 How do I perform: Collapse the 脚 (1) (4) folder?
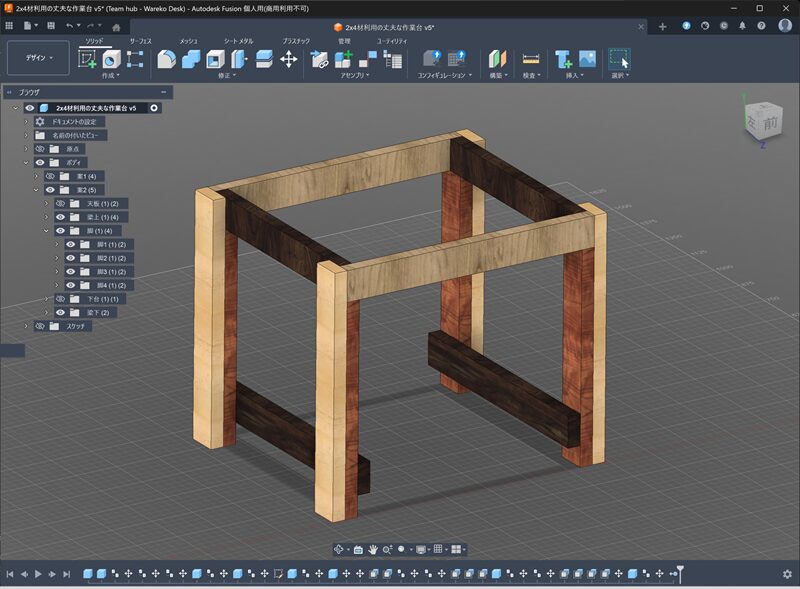tap(46, 231)
